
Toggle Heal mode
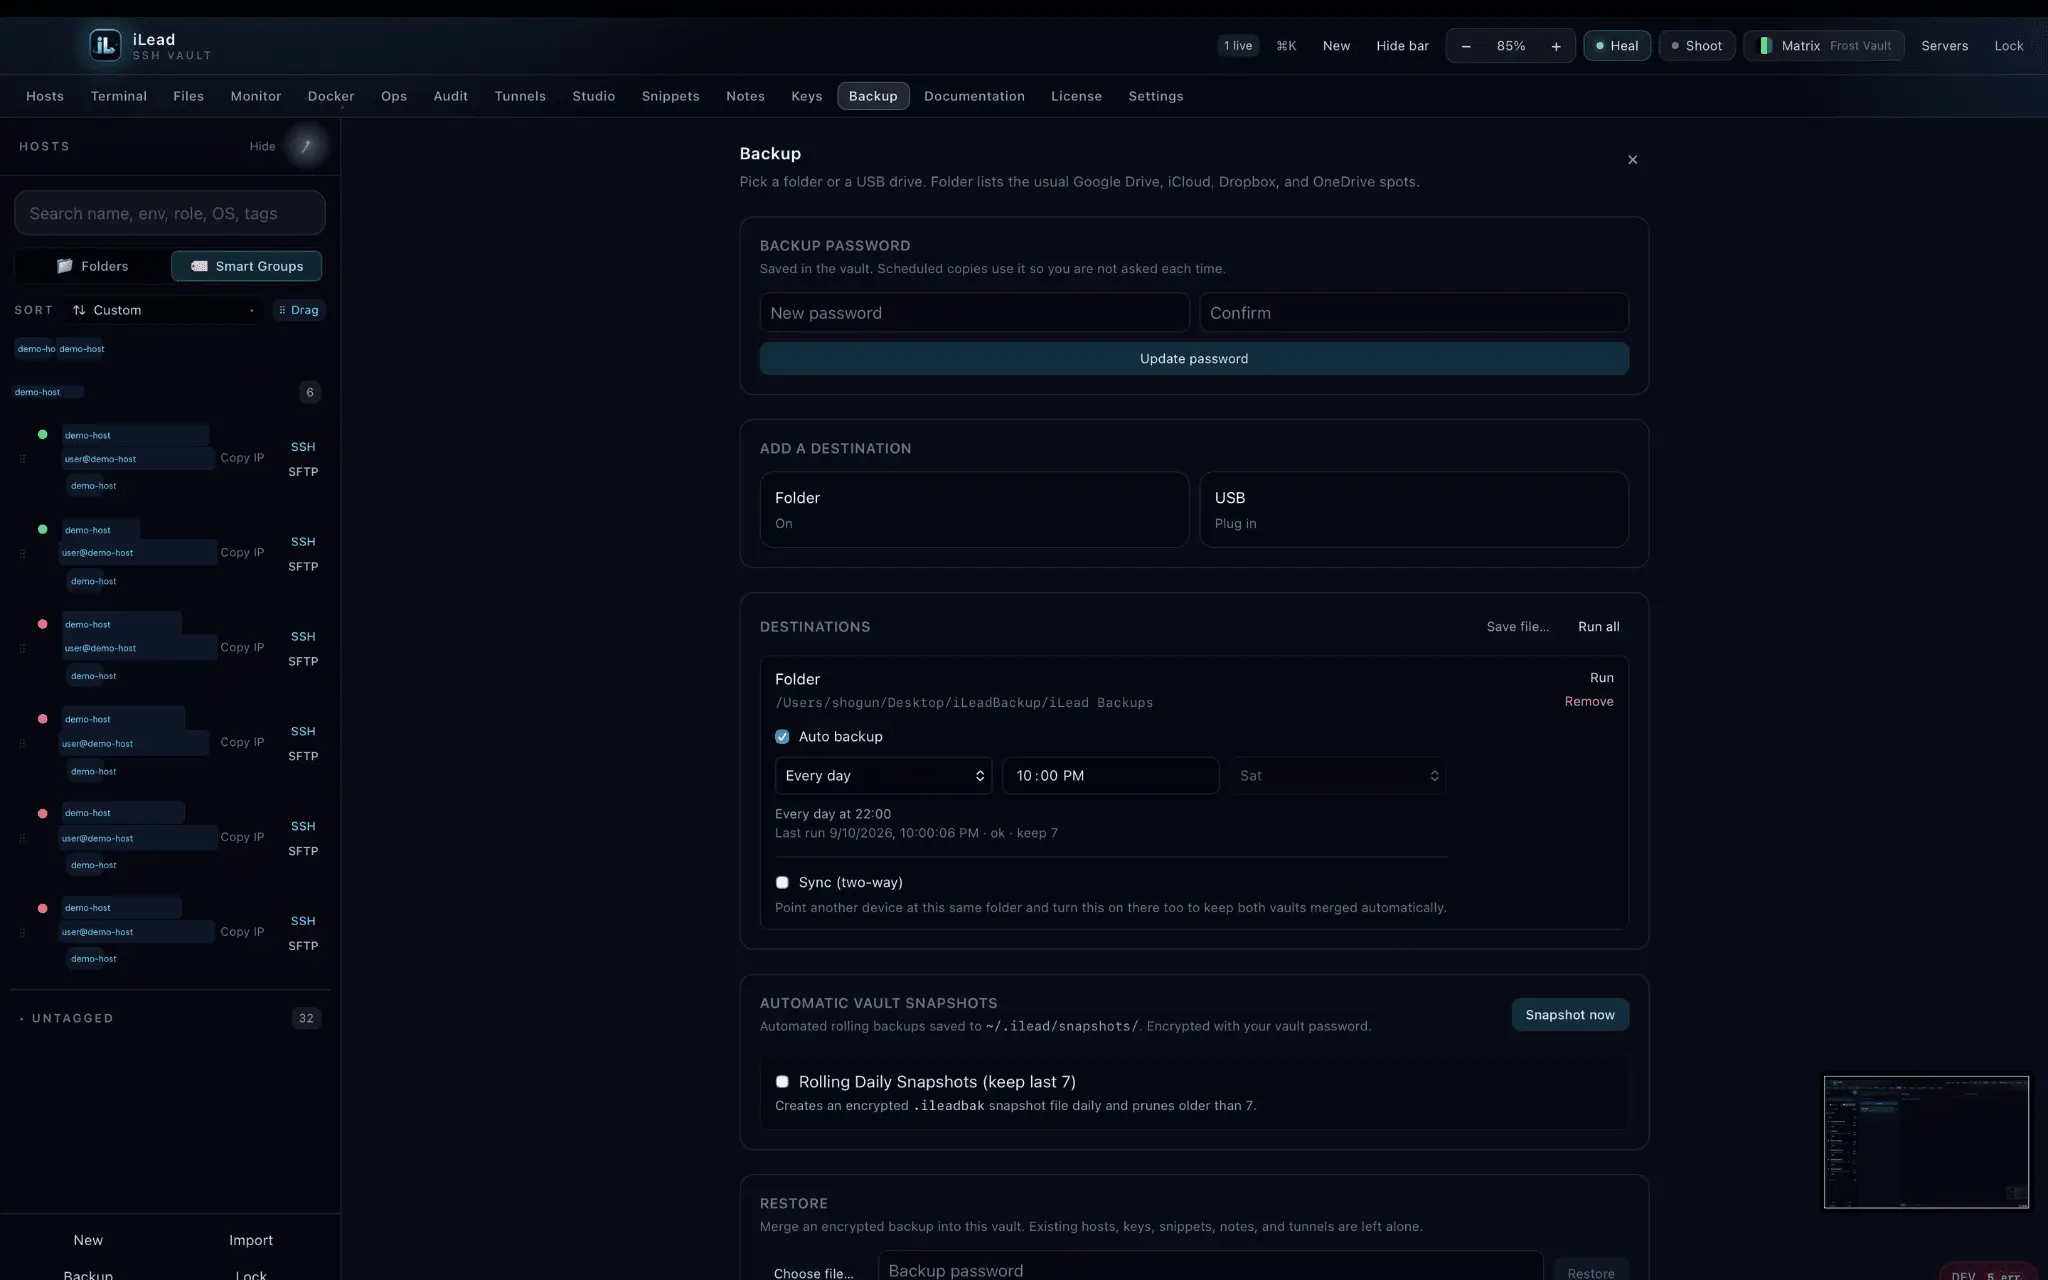point(1616,46)
